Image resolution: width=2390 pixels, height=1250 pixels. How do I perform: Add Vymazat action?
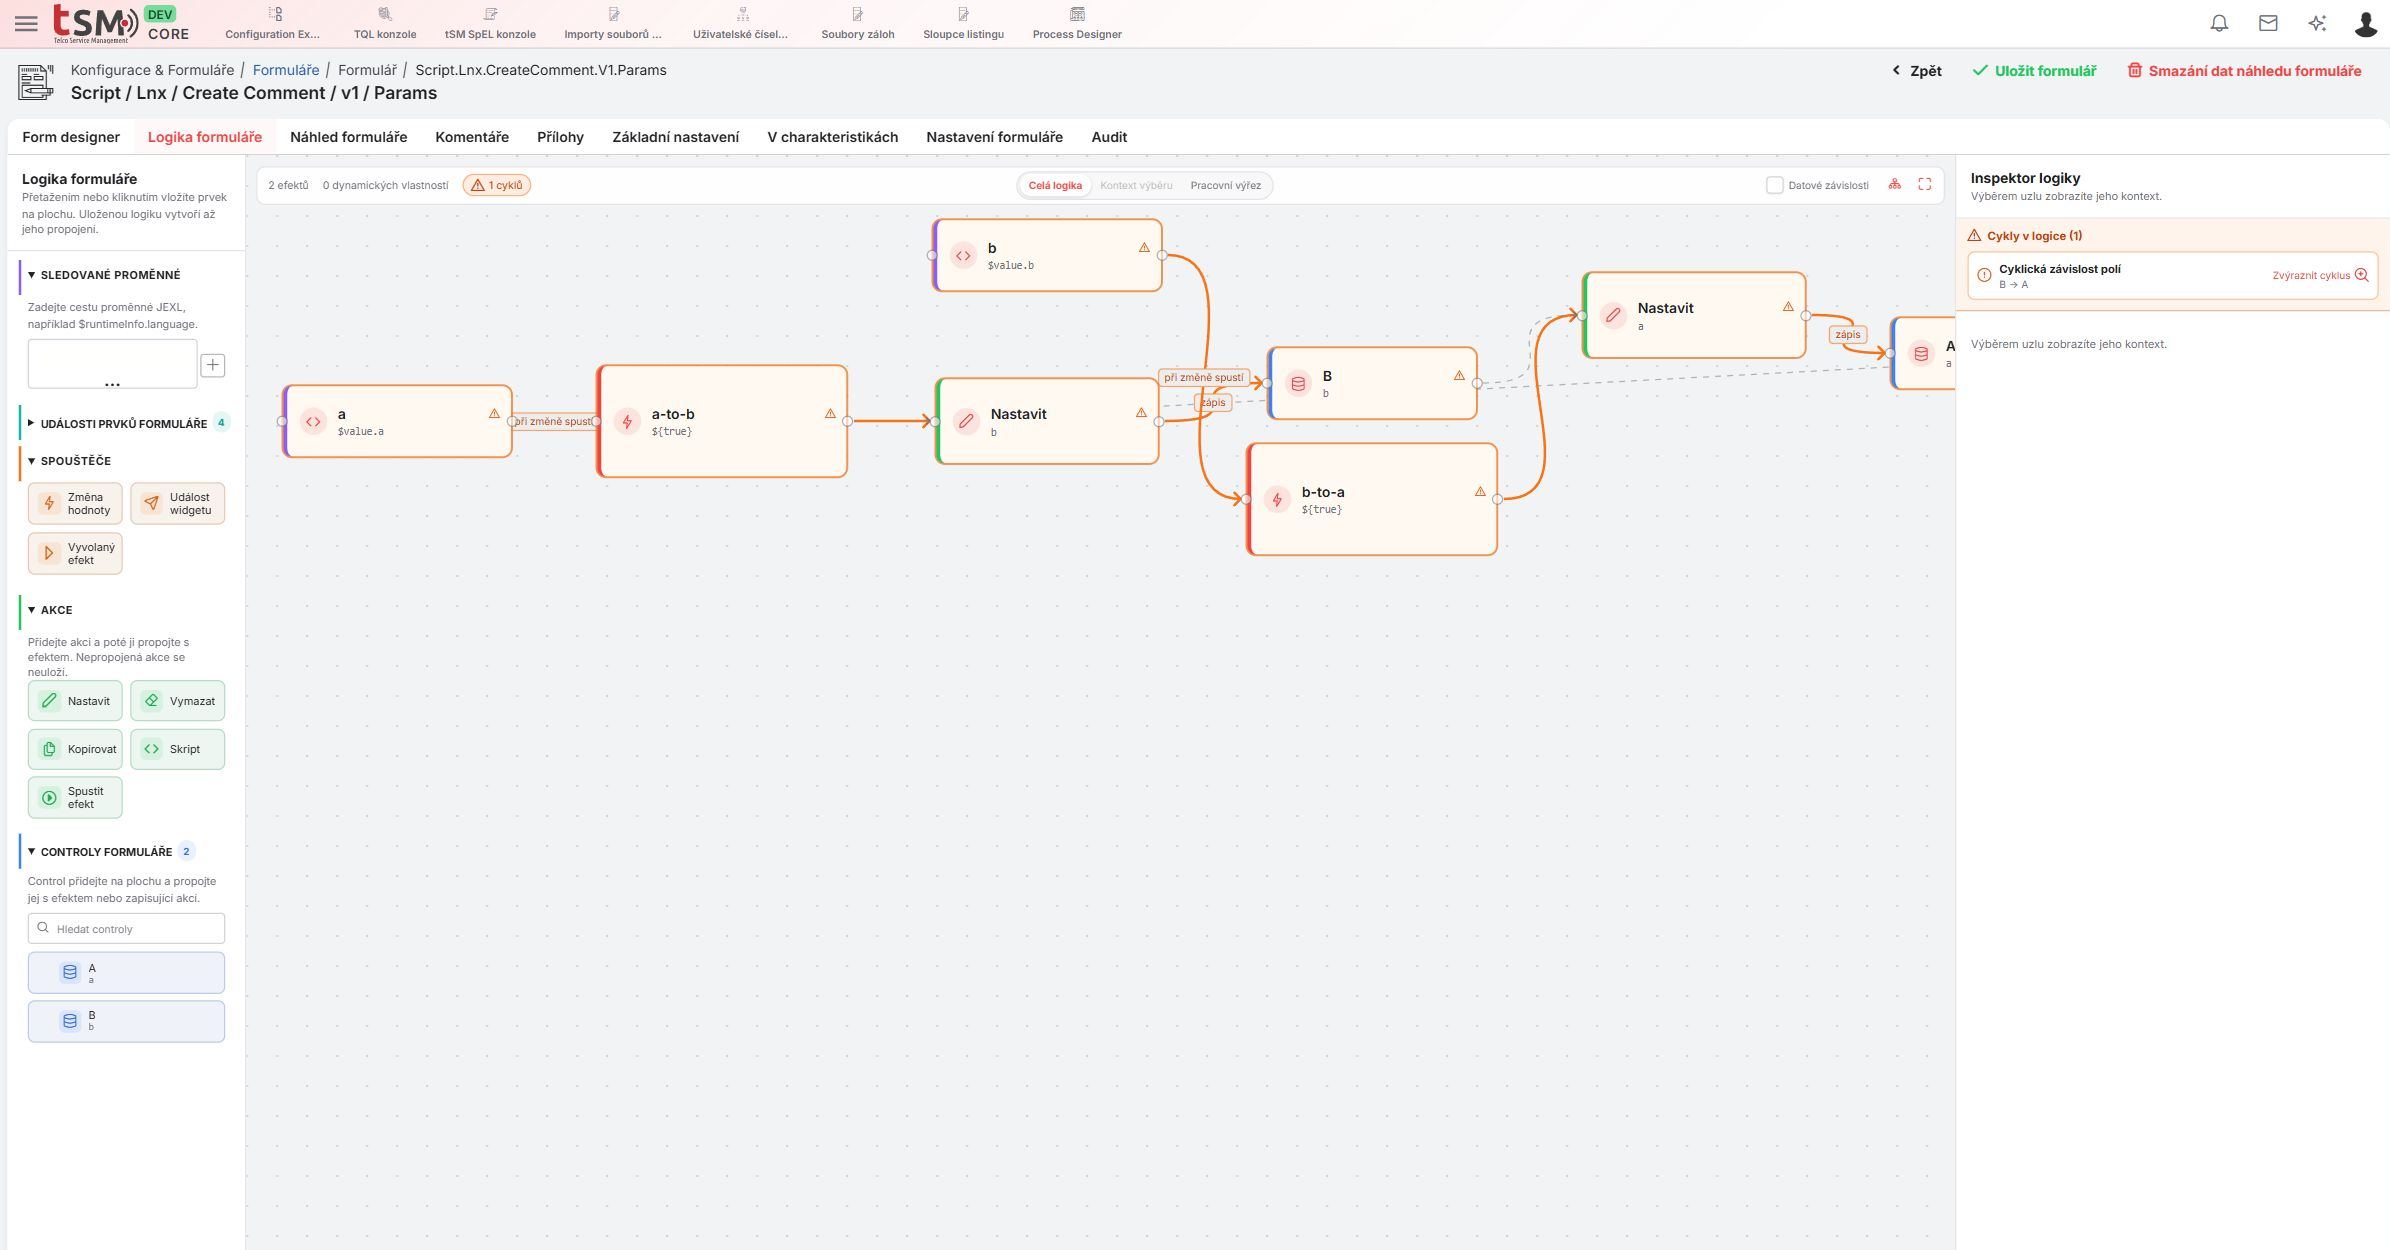click(x=177, y=701)
